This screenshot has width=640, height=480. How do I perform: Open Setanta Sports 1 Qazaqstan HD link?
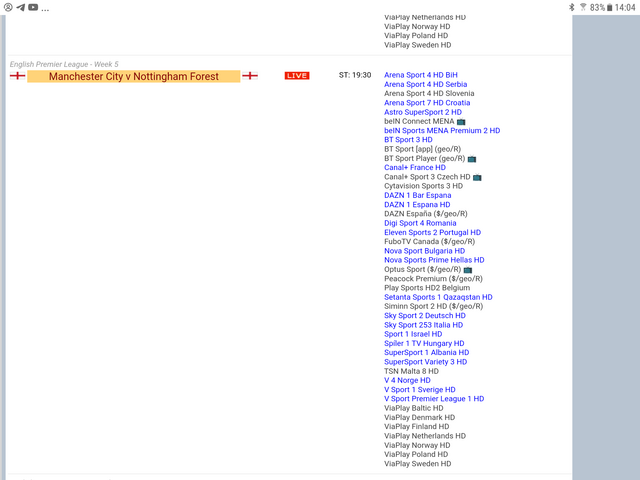pos(438,297)
